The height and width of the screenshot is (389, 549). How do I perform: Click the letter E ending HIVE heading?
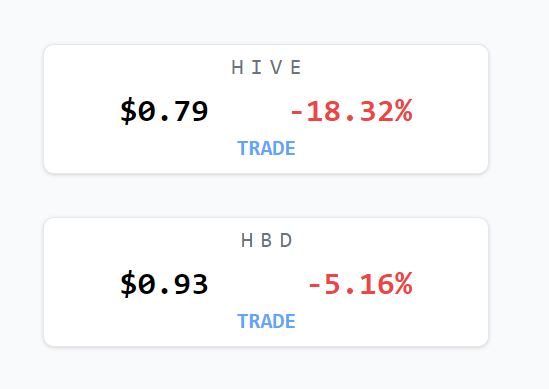point(296,67)
